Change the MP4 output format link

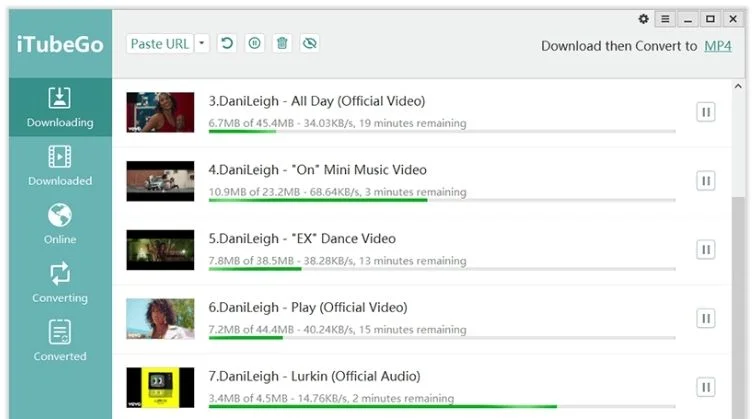click(718, 46)
